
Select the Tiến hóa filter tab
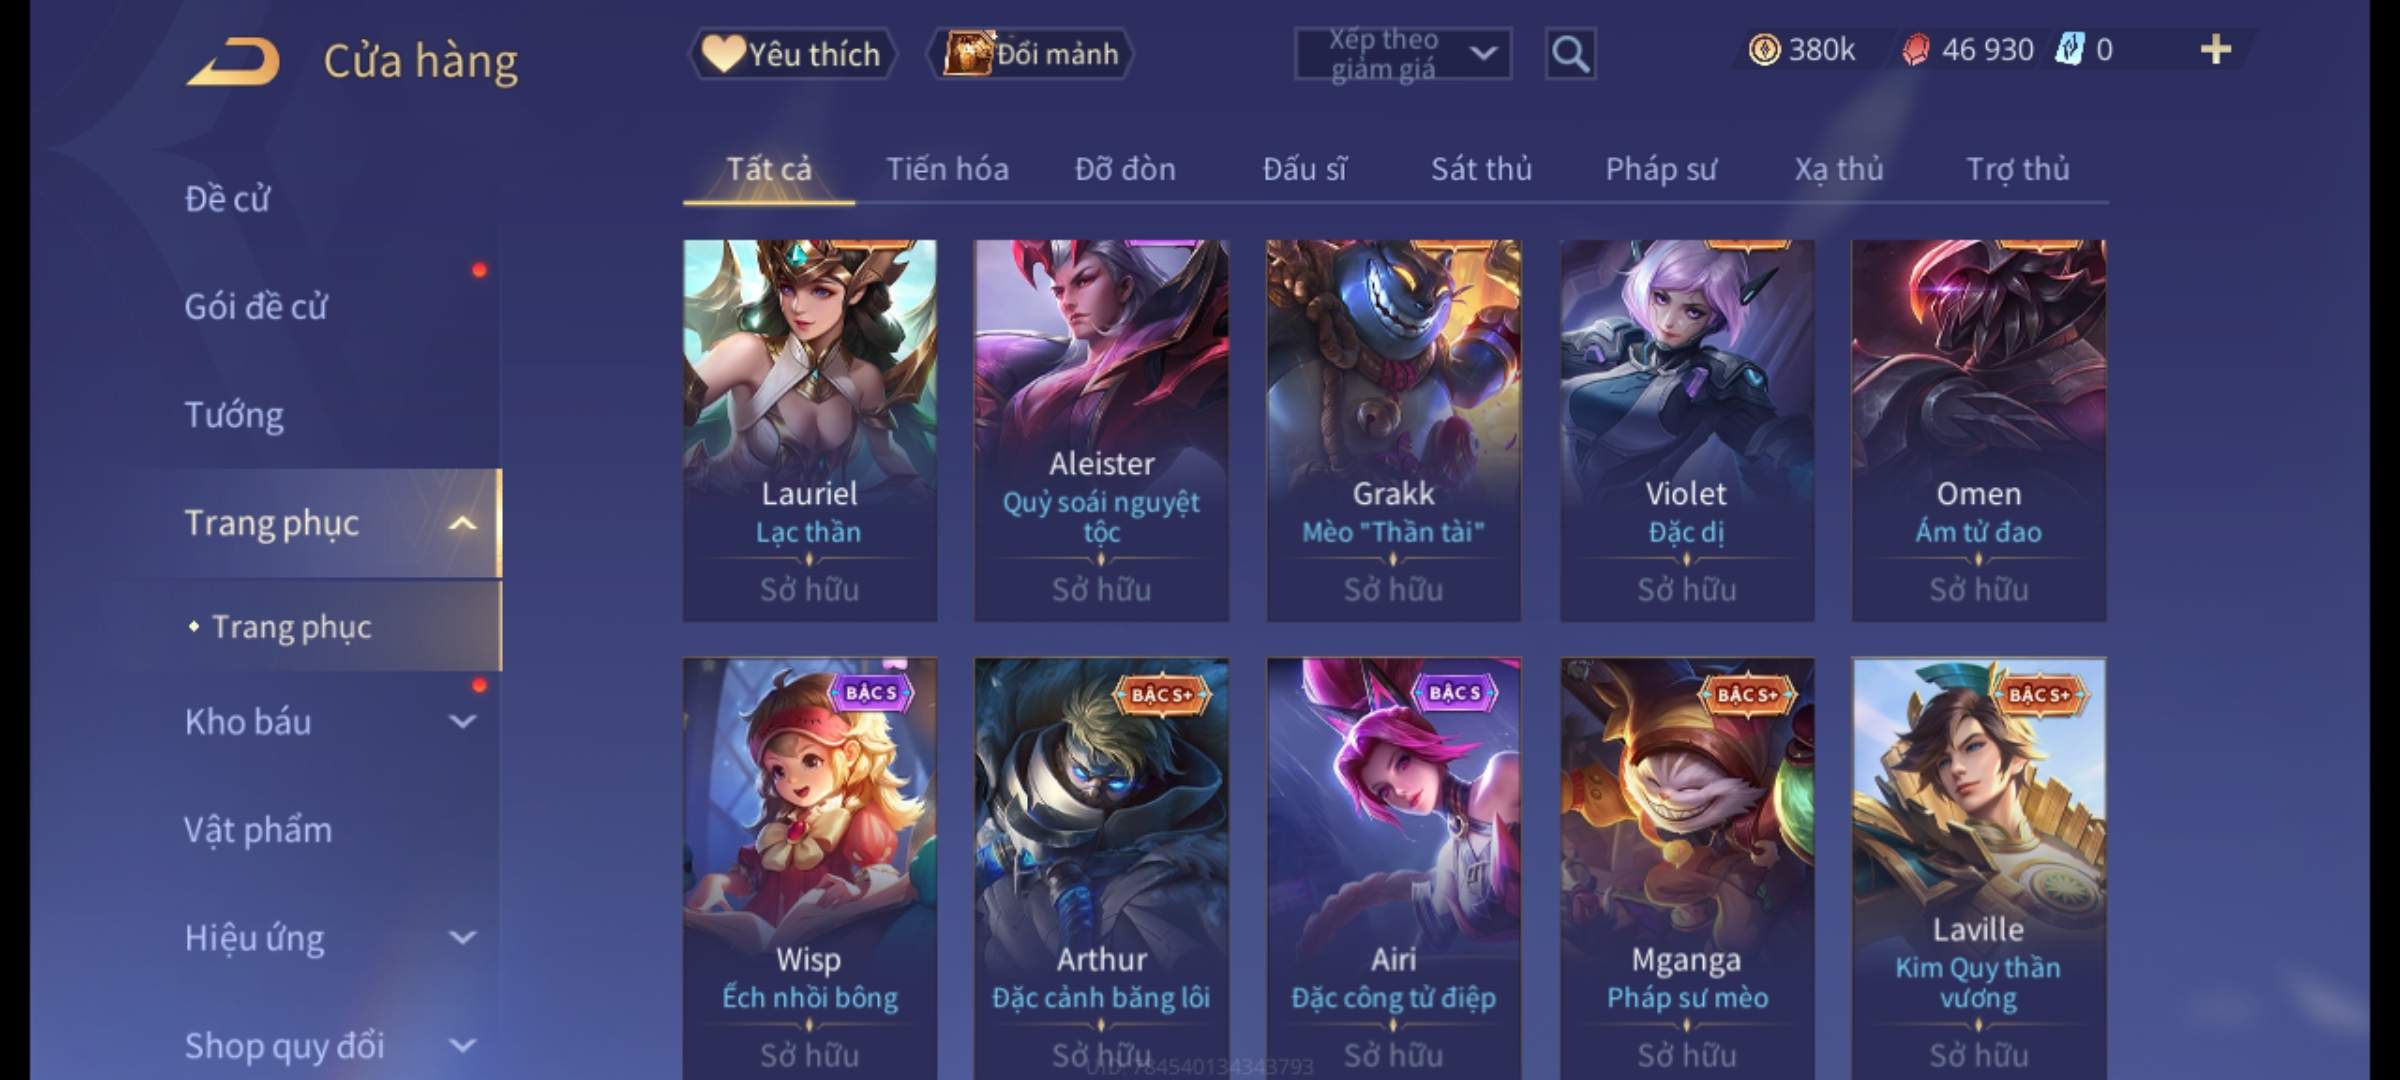947,169
